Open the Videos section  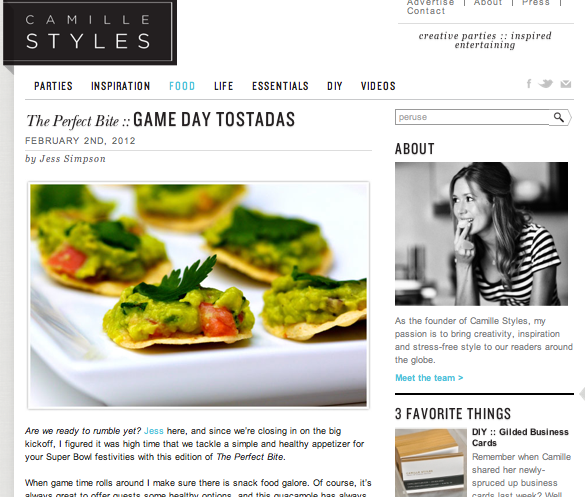[x=378, y=86]
